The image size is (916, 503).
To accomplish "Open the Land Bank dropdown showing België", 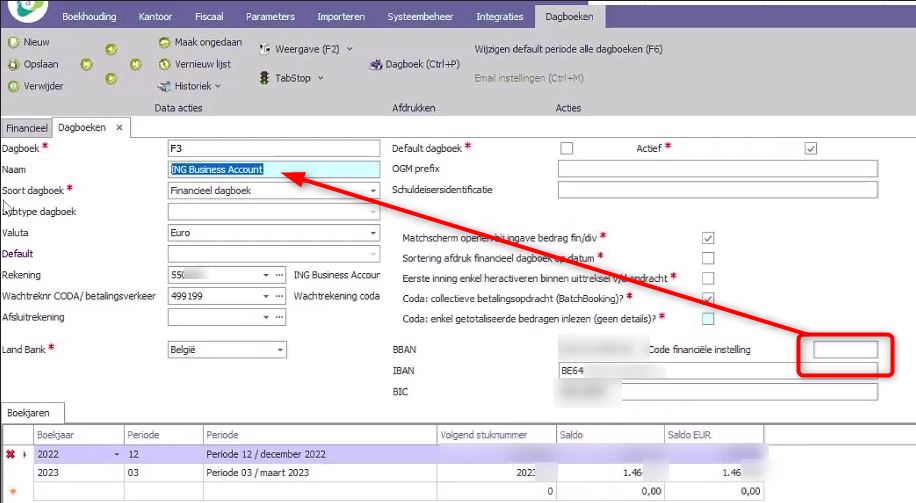I will [280, 349].
